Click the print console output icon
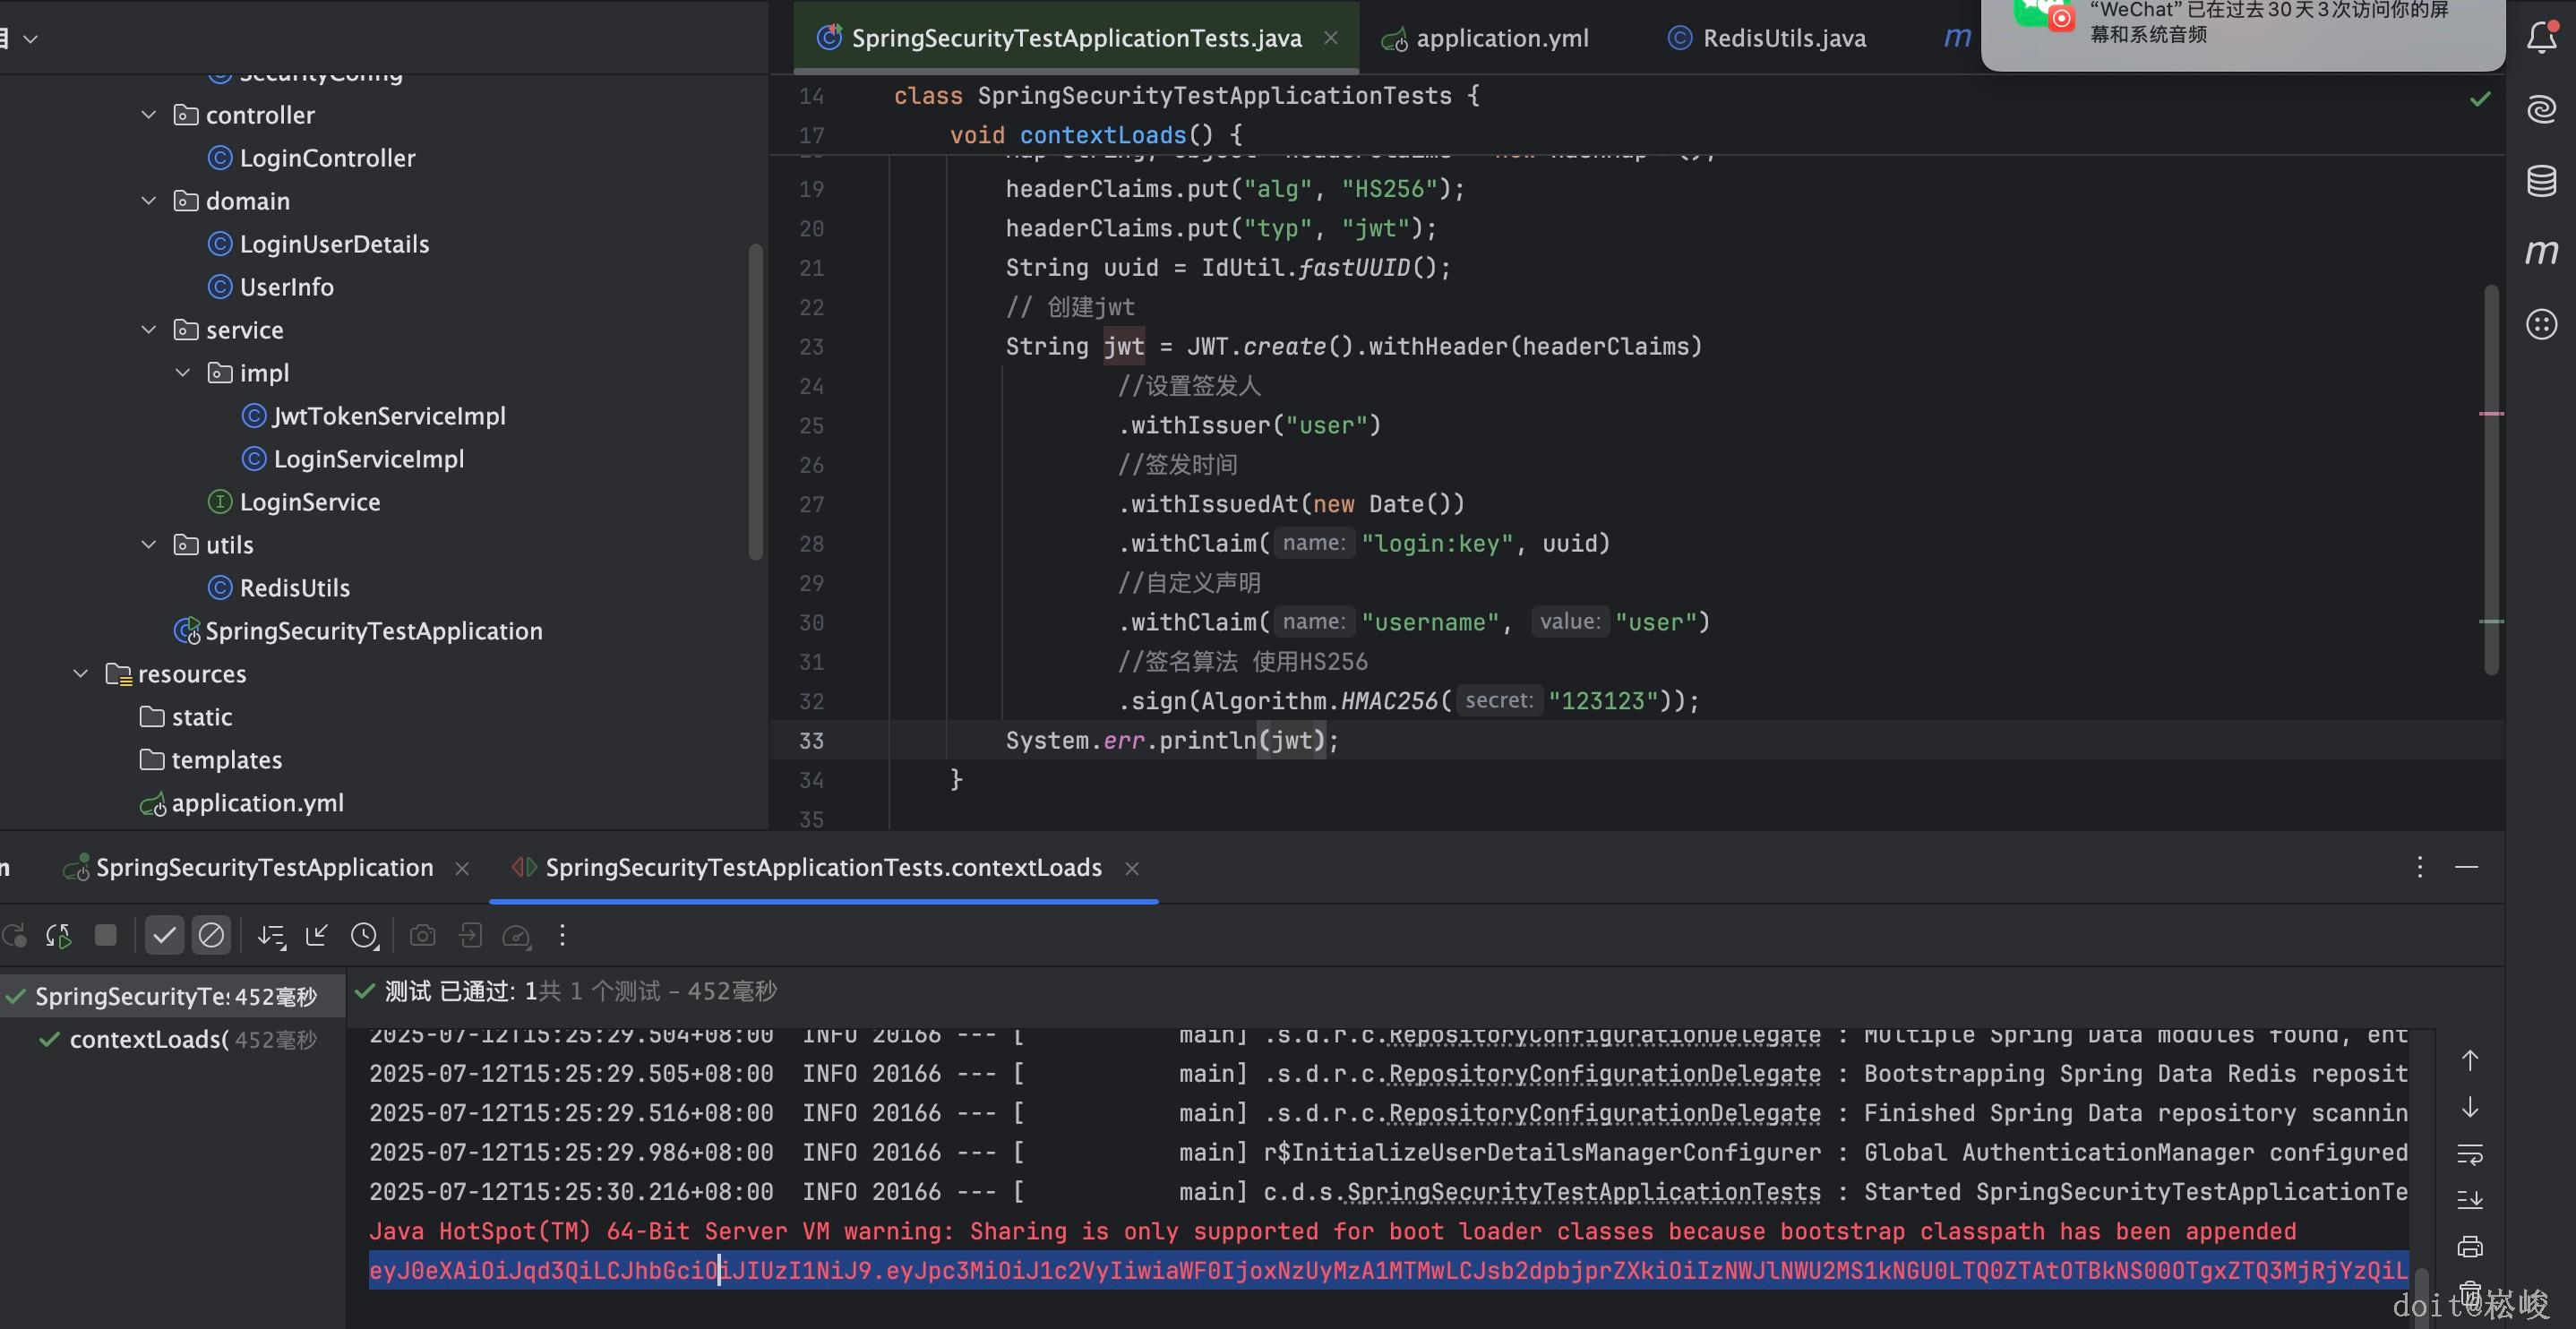 2470,1246
